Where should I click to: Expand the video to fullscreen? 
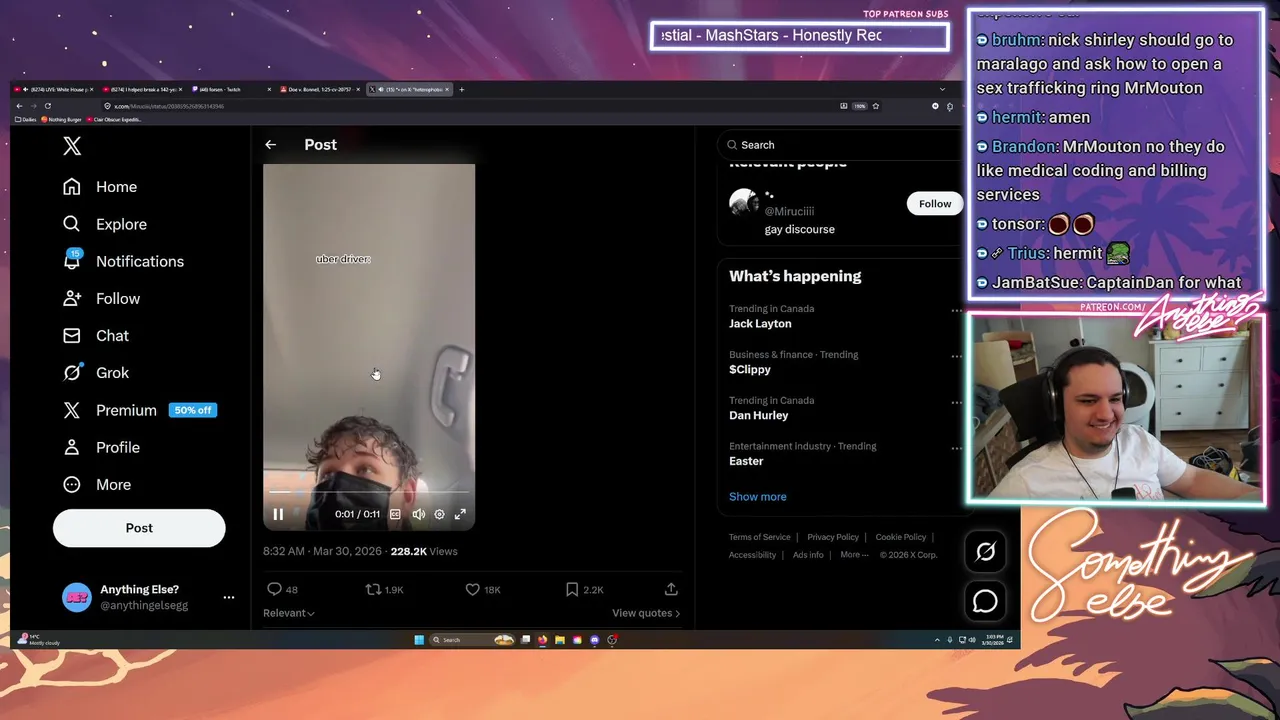[460, 514]
